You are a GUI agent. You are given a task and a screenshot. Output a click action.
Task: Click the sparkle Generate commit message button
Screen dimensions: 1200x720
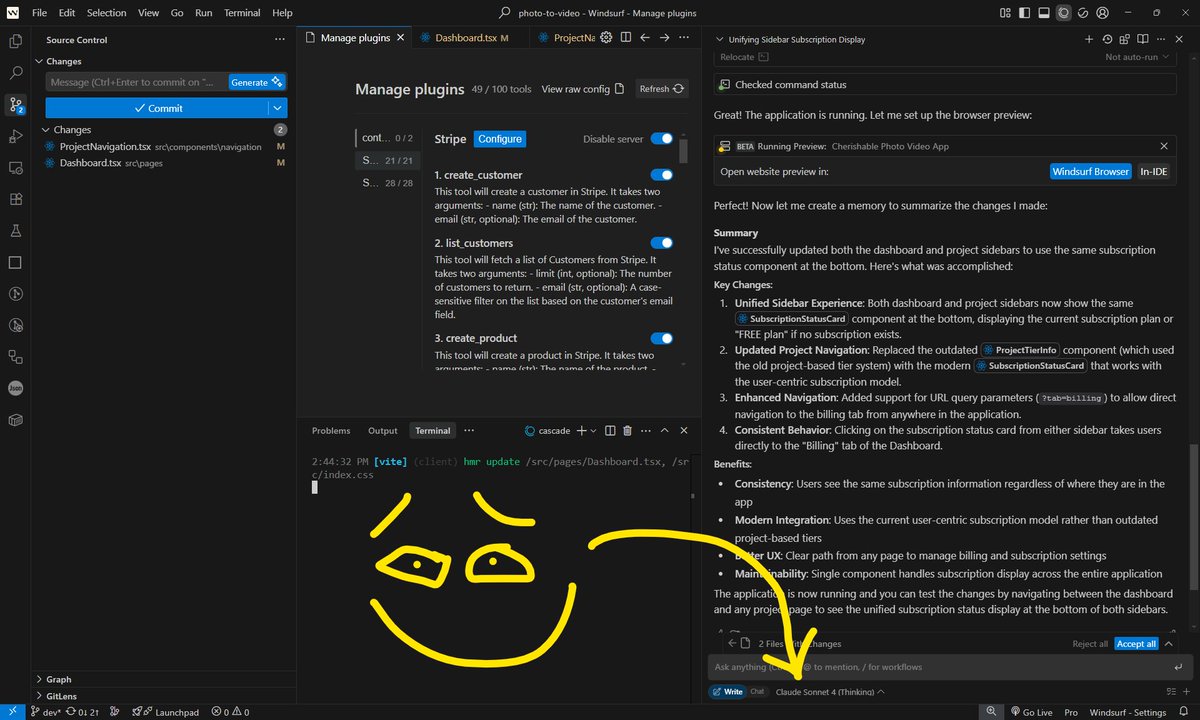pyautogui.click(x=258, y=82)
